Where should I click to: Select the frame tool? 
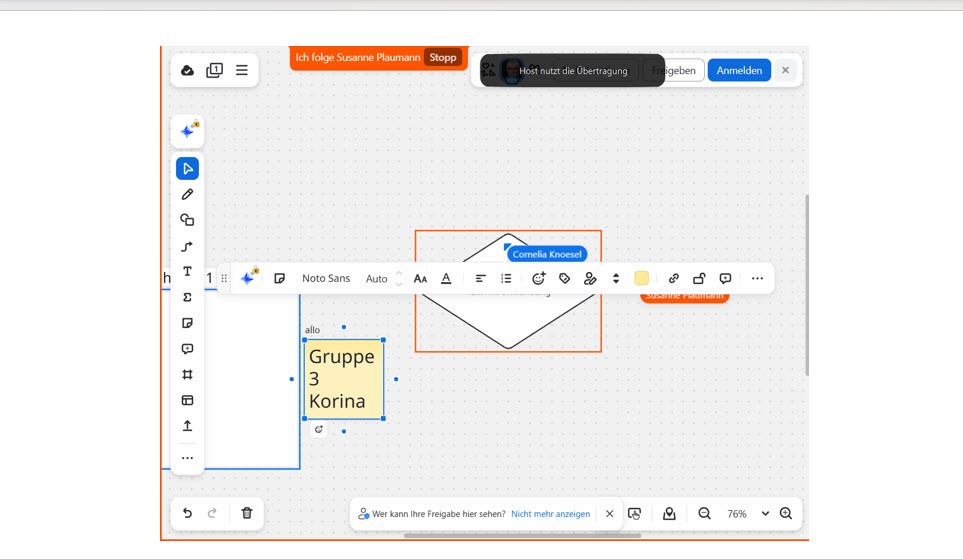(187, 375)
